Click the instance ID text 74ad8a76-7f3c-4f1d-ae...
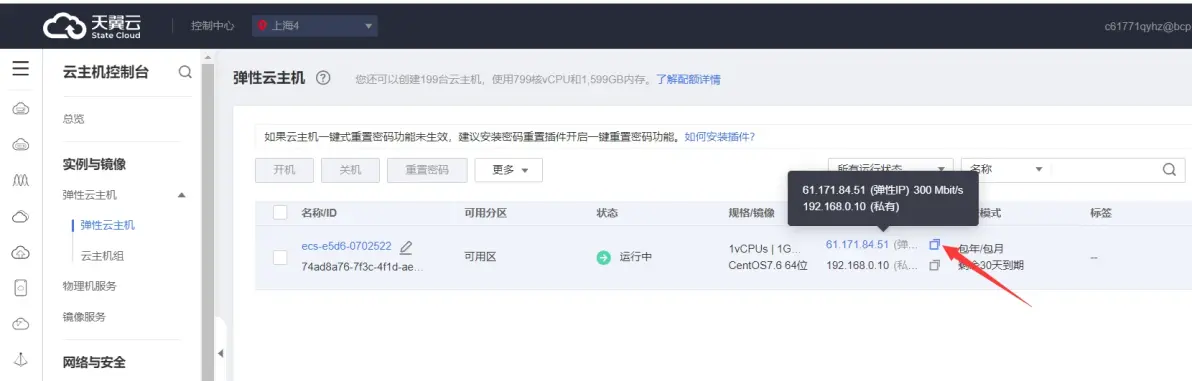The width and height of the screenshot is (1192, 381). (x=363, y=268)
